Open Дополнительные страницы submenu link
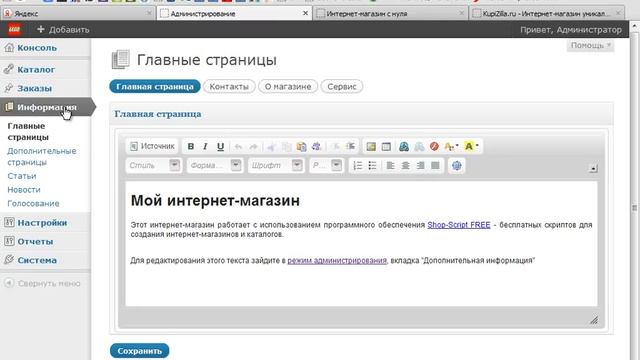Screen dimensions: 640x360 42,156
